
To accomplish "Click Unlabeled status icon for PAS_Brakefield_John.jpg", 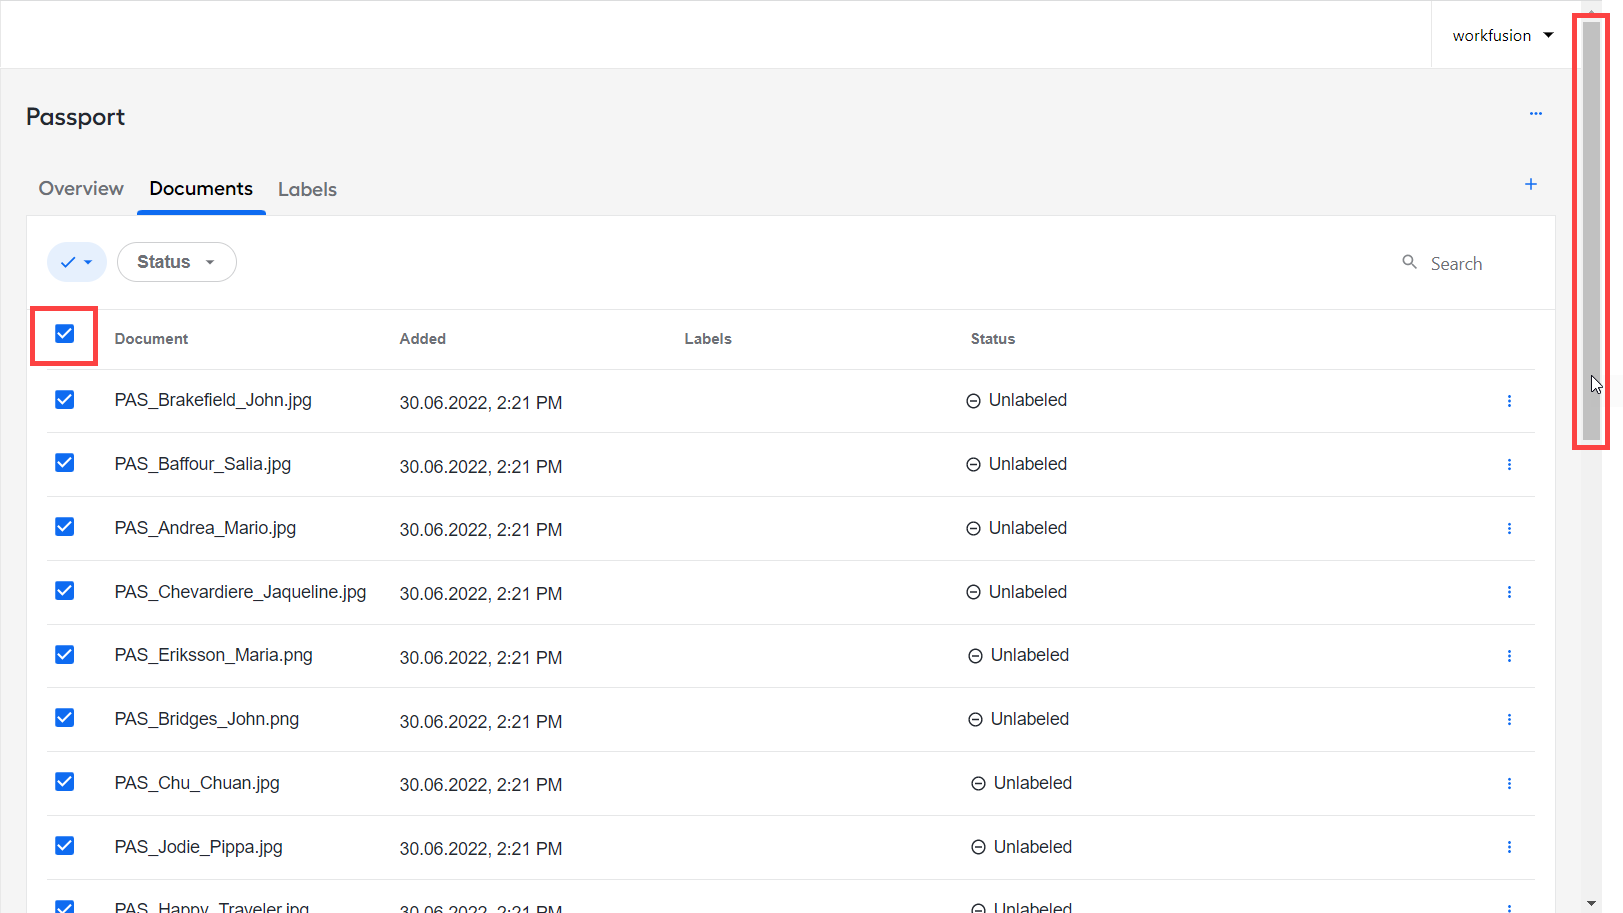I will pos(973,401).
